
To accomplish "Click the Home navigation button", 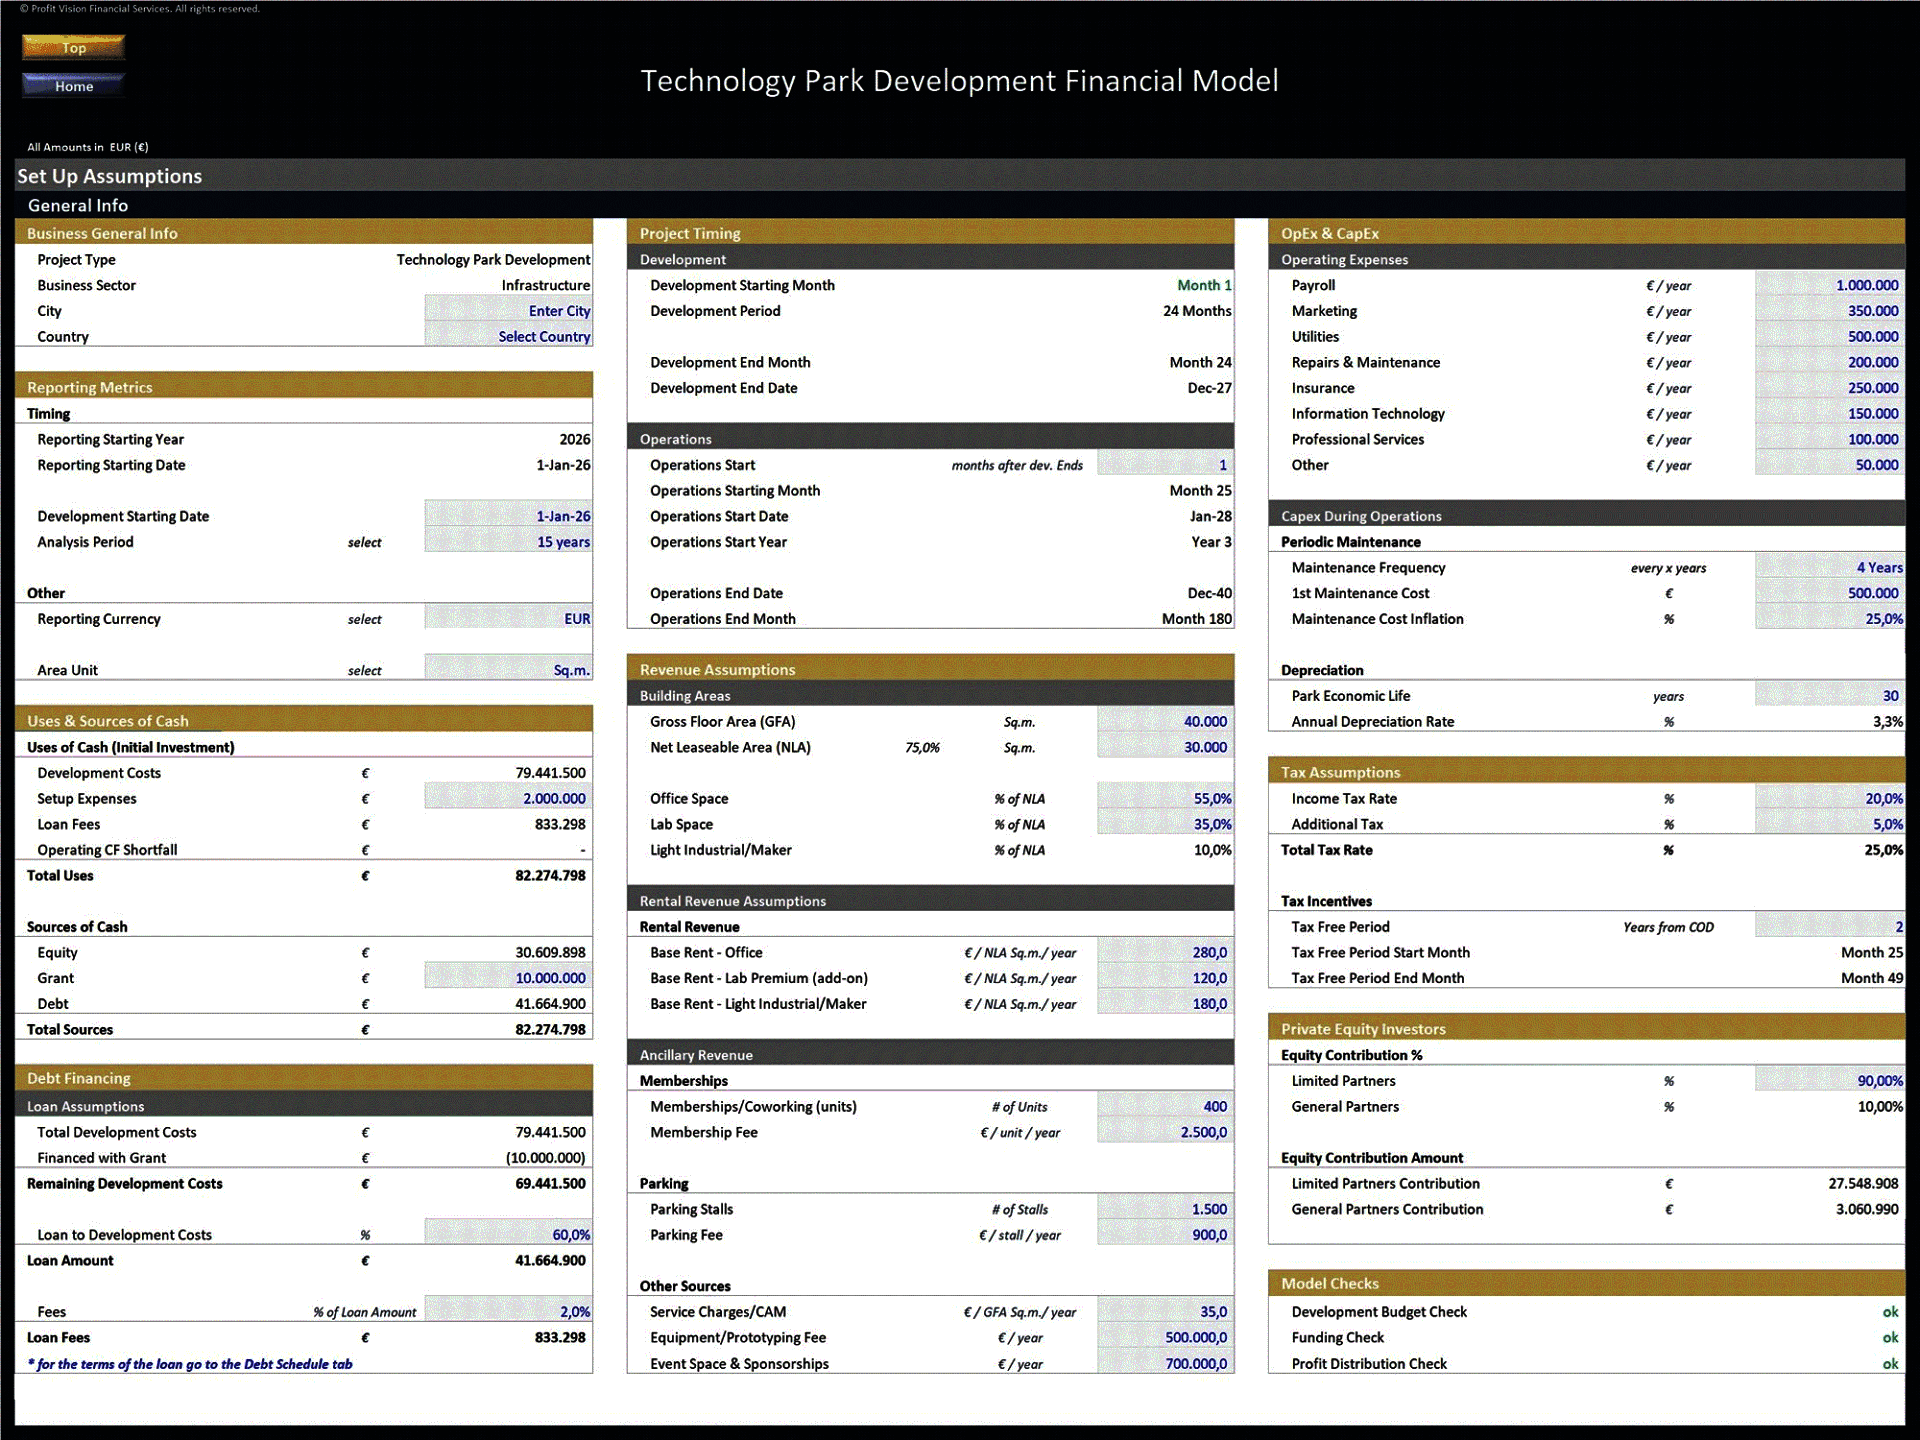I will click(x=72, y=86).
